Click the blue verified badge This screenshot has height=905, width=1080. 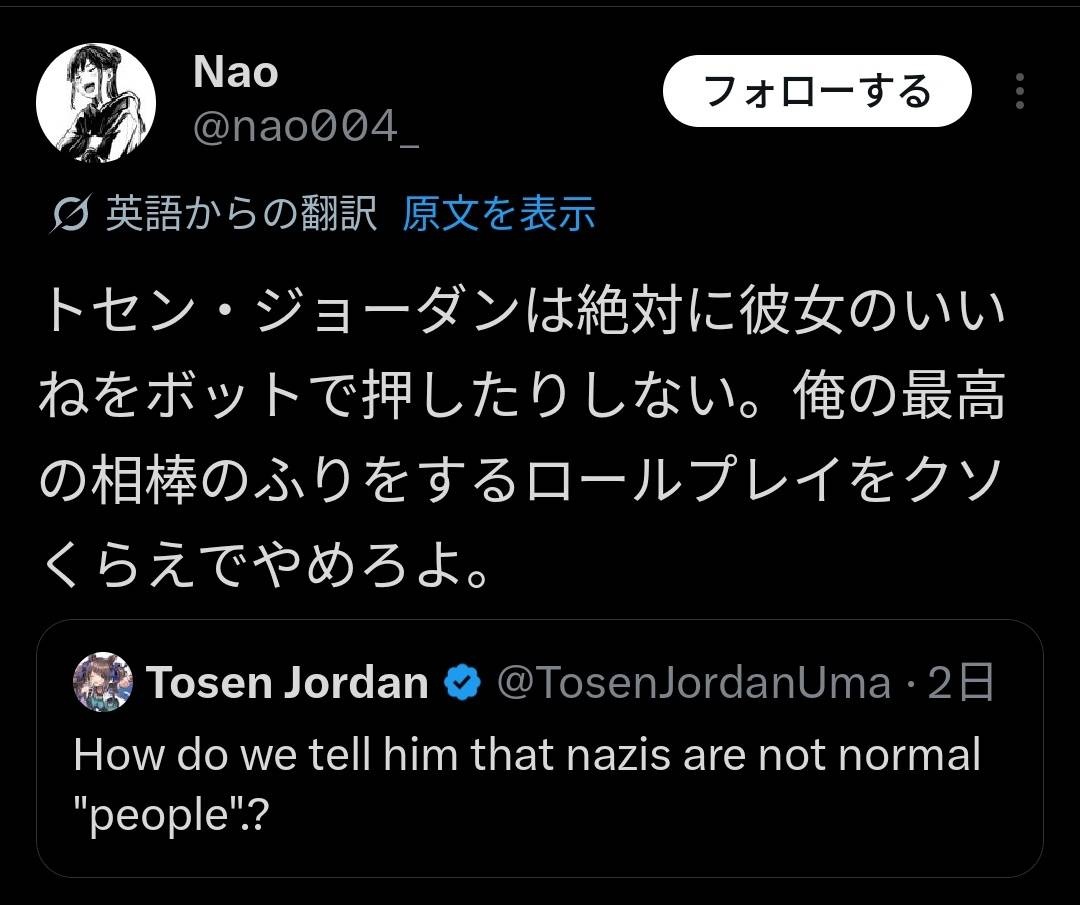(461, 683)
